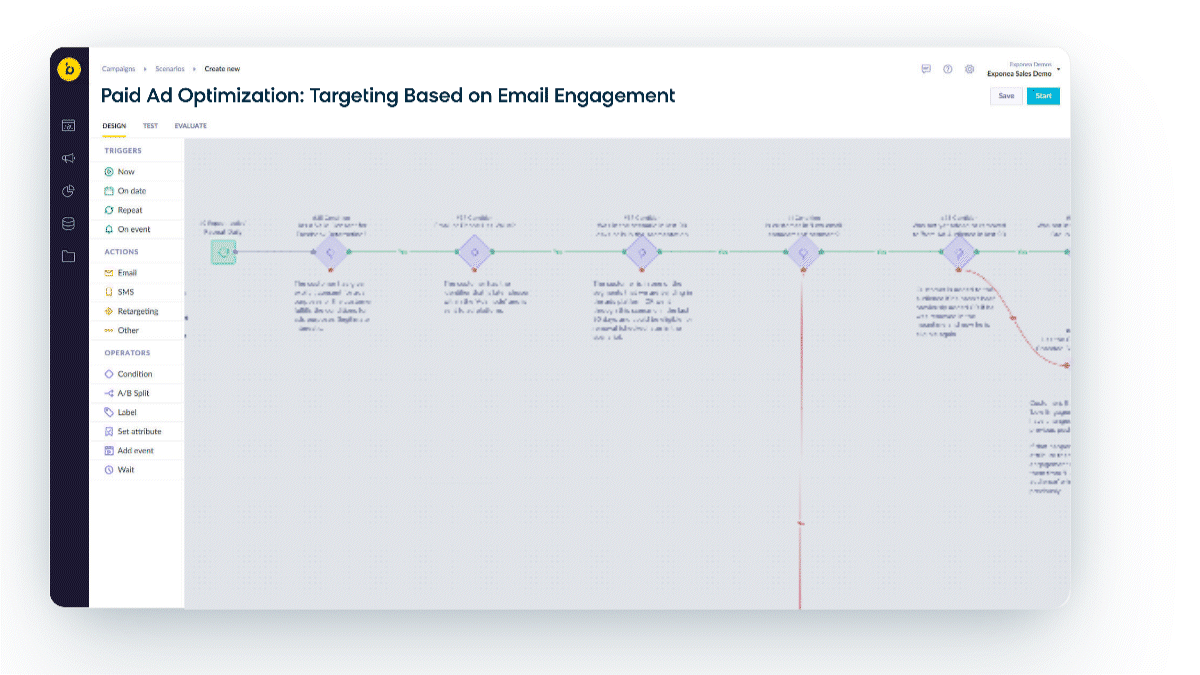Select the Add event operator
This screenshot has width=1200, height=675.
tap(136, 451)
